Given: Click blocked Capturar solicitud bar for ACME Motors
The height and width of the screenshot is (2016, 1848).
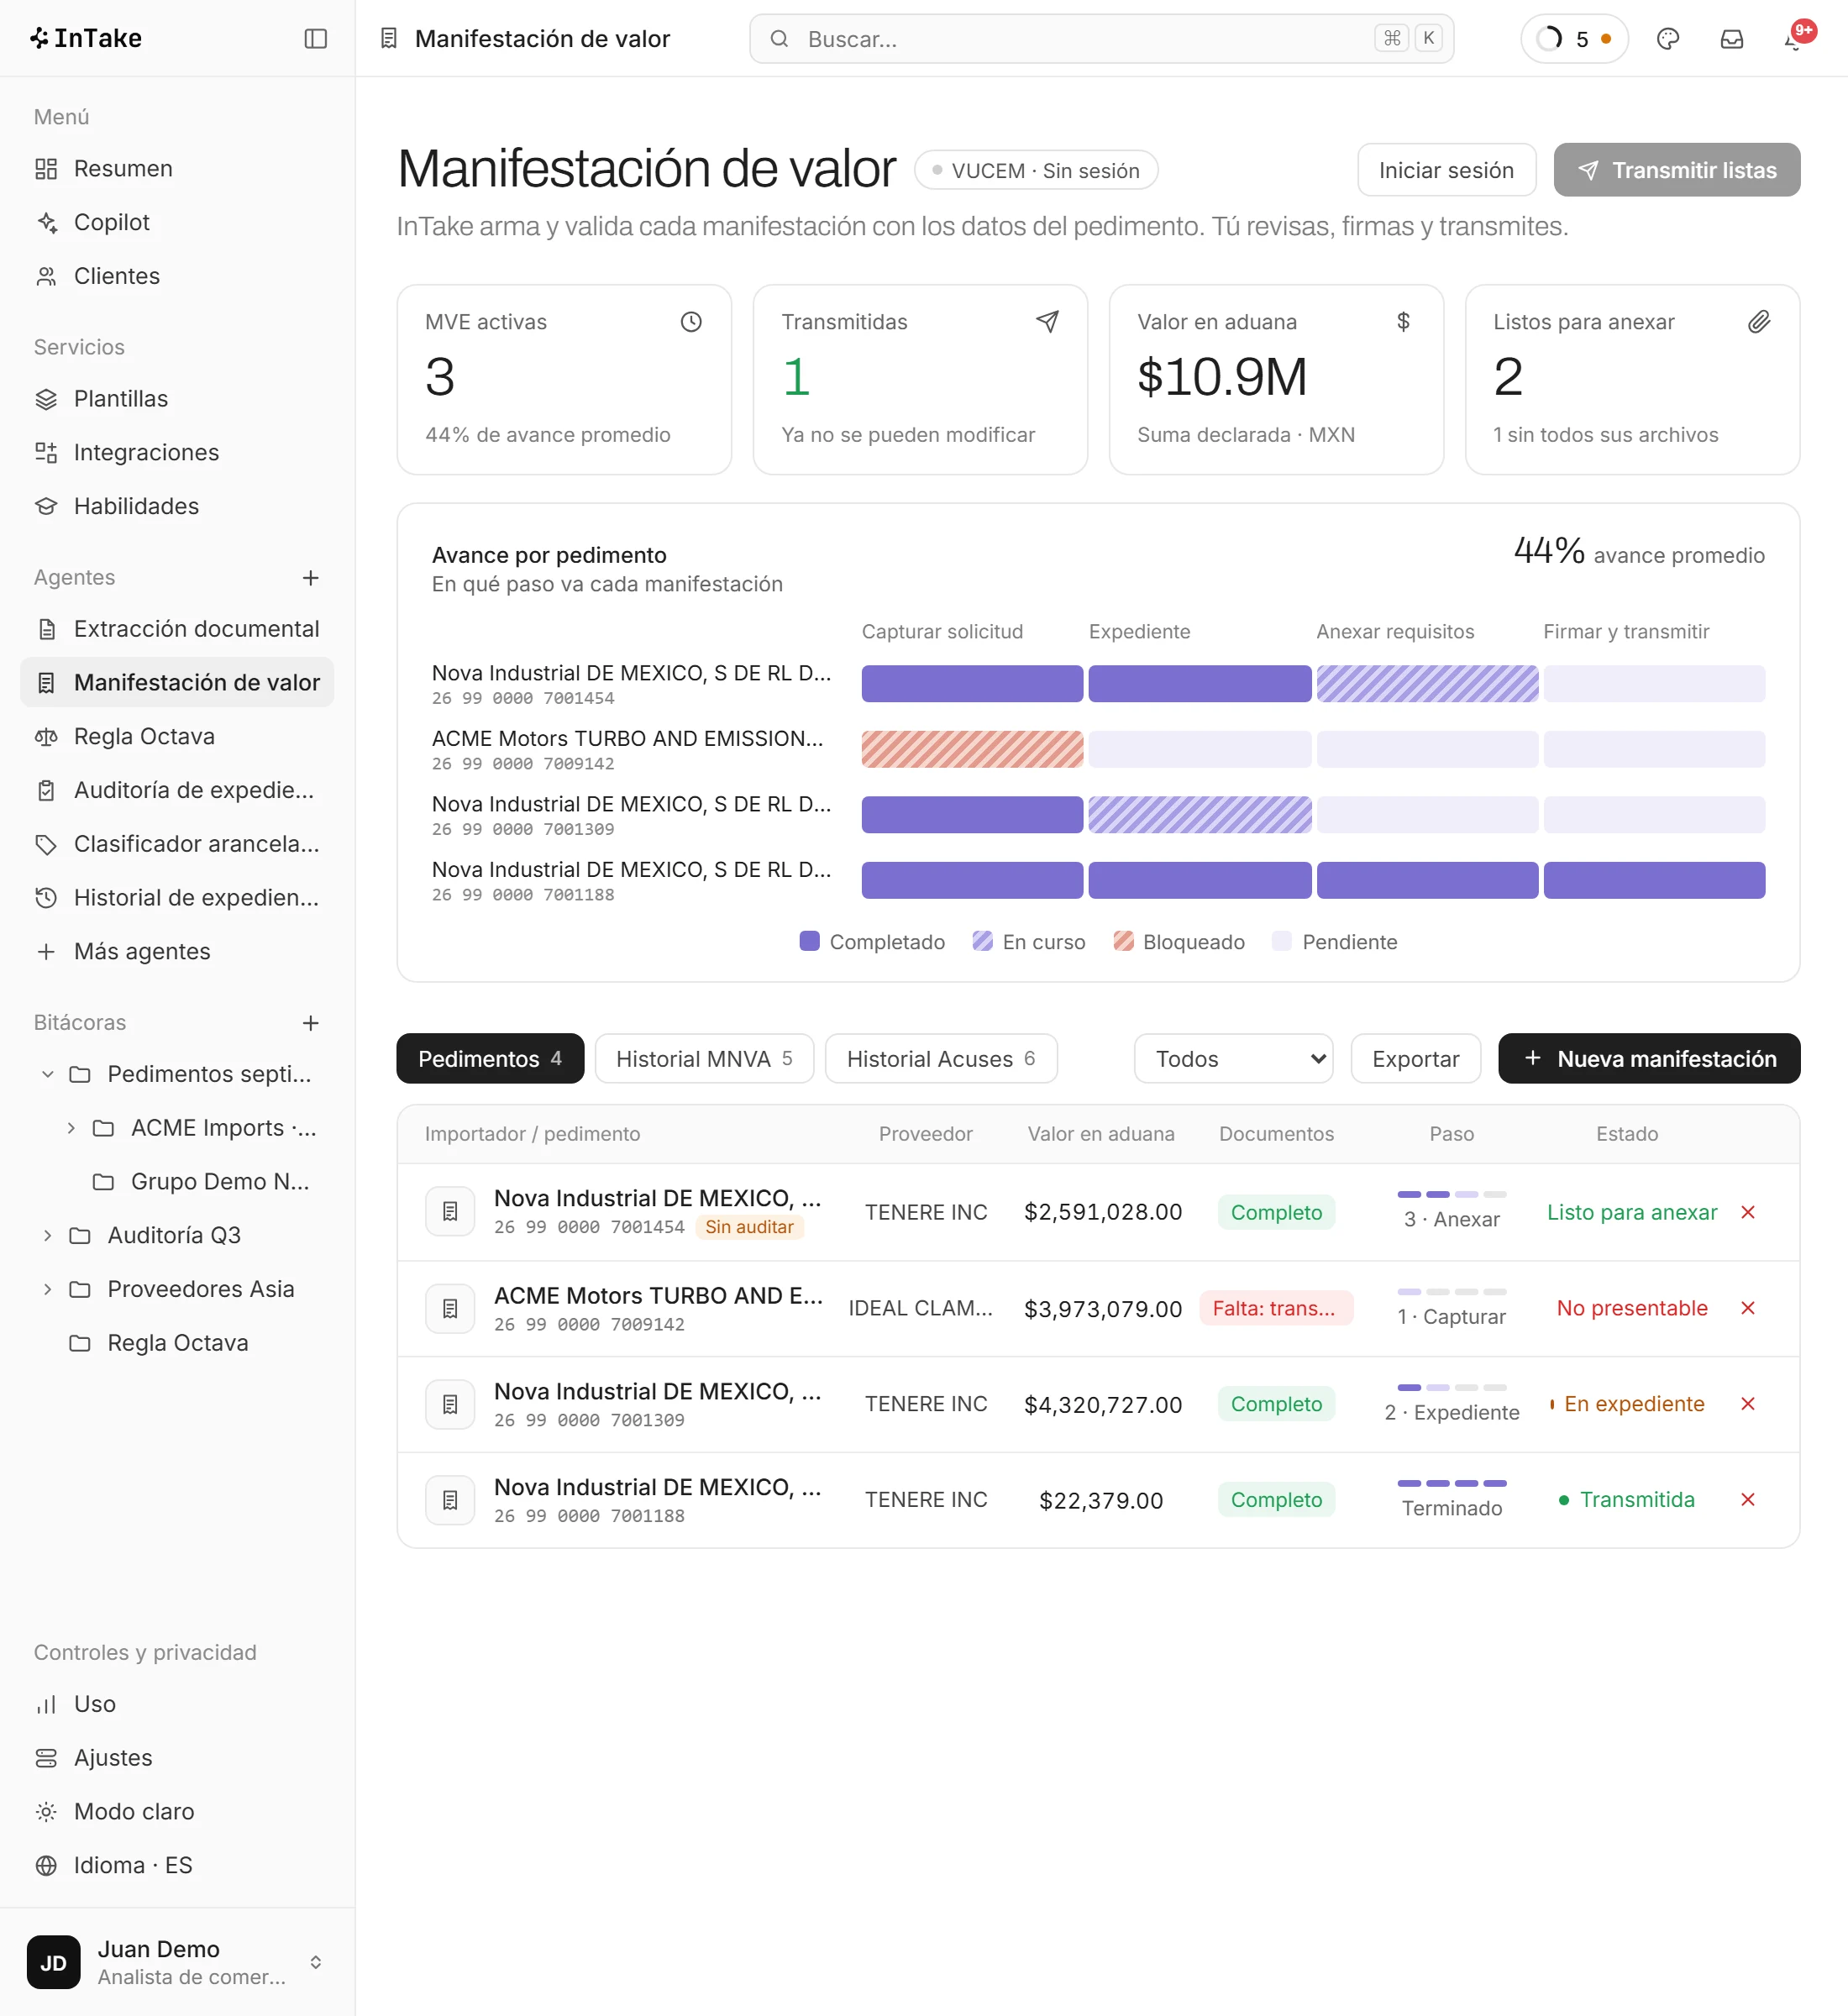Looking at the screenshot, I should 972,749.
